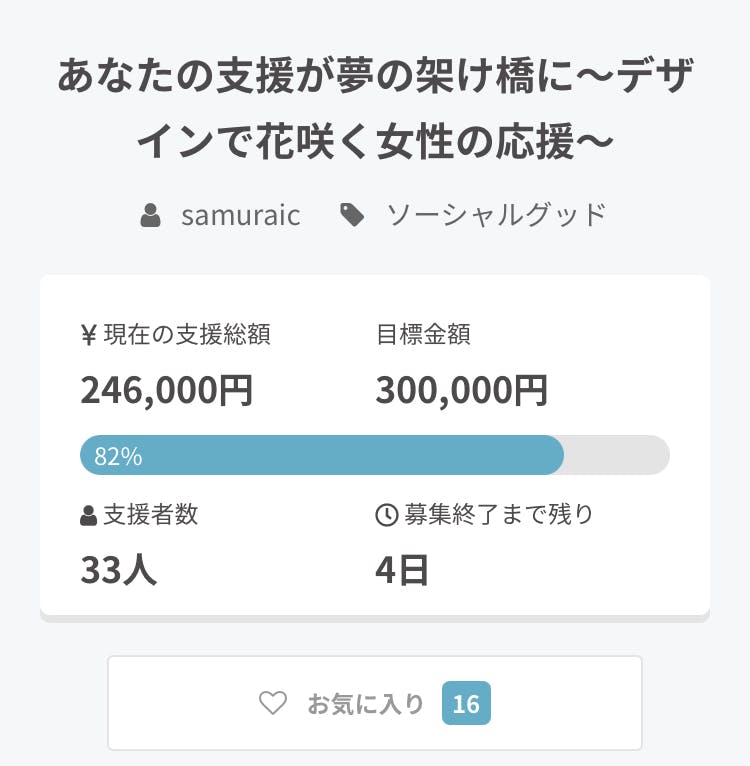Click the 246,000円 current funding amount
750x766 pixels.
166,389
